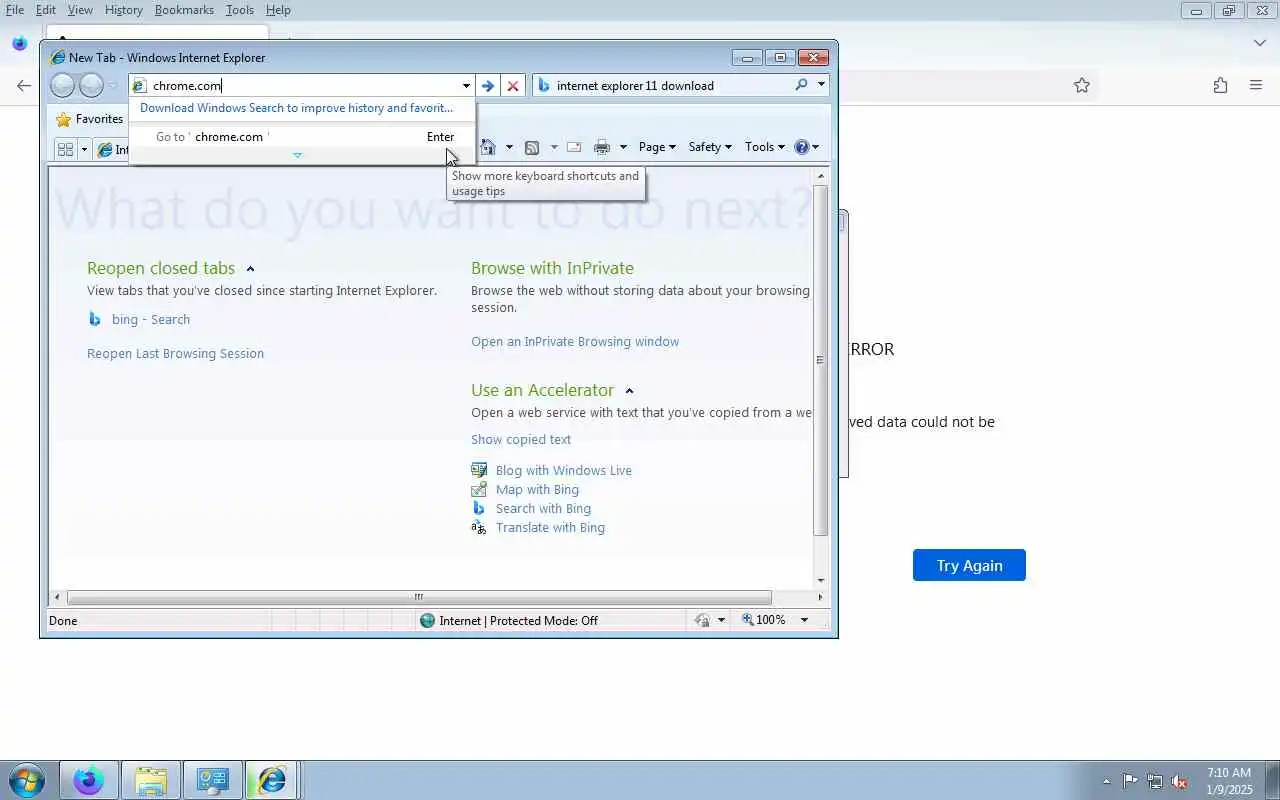
Task: Open the Print dropdown arrow
Action: tap(623, 147)
